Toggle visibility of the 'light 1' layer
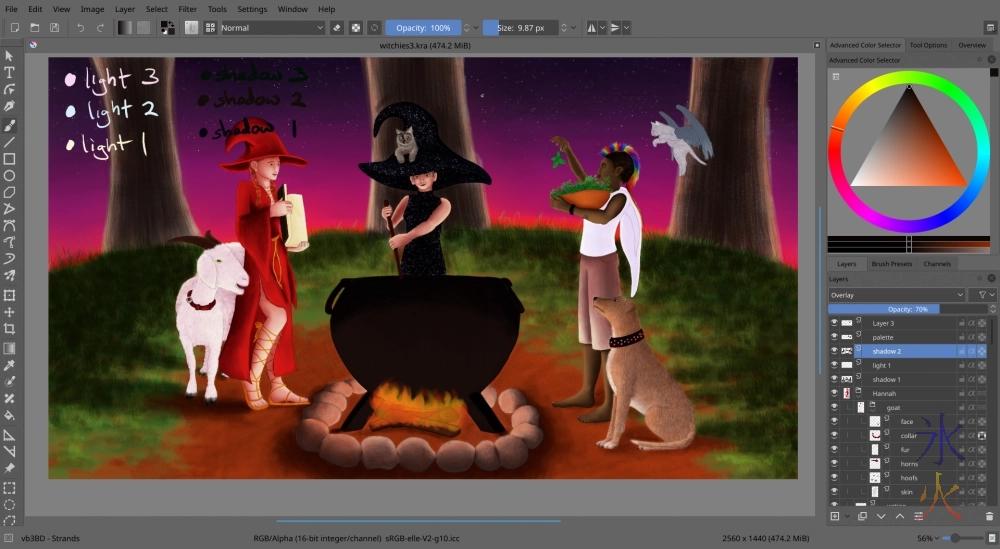Screen dimensions: 1000x549 pos(835,365)
